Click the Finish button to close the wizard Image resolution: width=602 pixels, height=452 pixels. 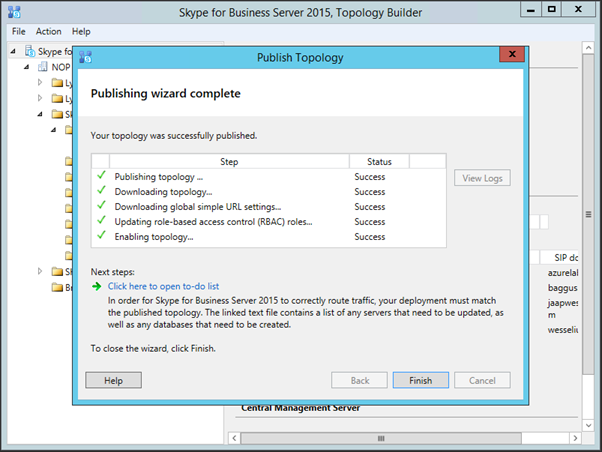pyautogui.click(x=420, y=380)
